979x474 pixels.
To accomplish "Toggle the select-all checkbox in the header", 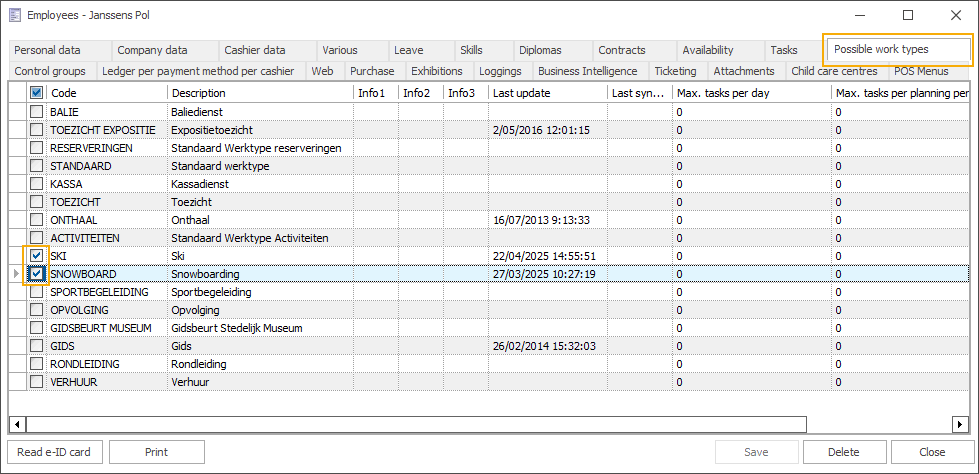I will (37, 93).
